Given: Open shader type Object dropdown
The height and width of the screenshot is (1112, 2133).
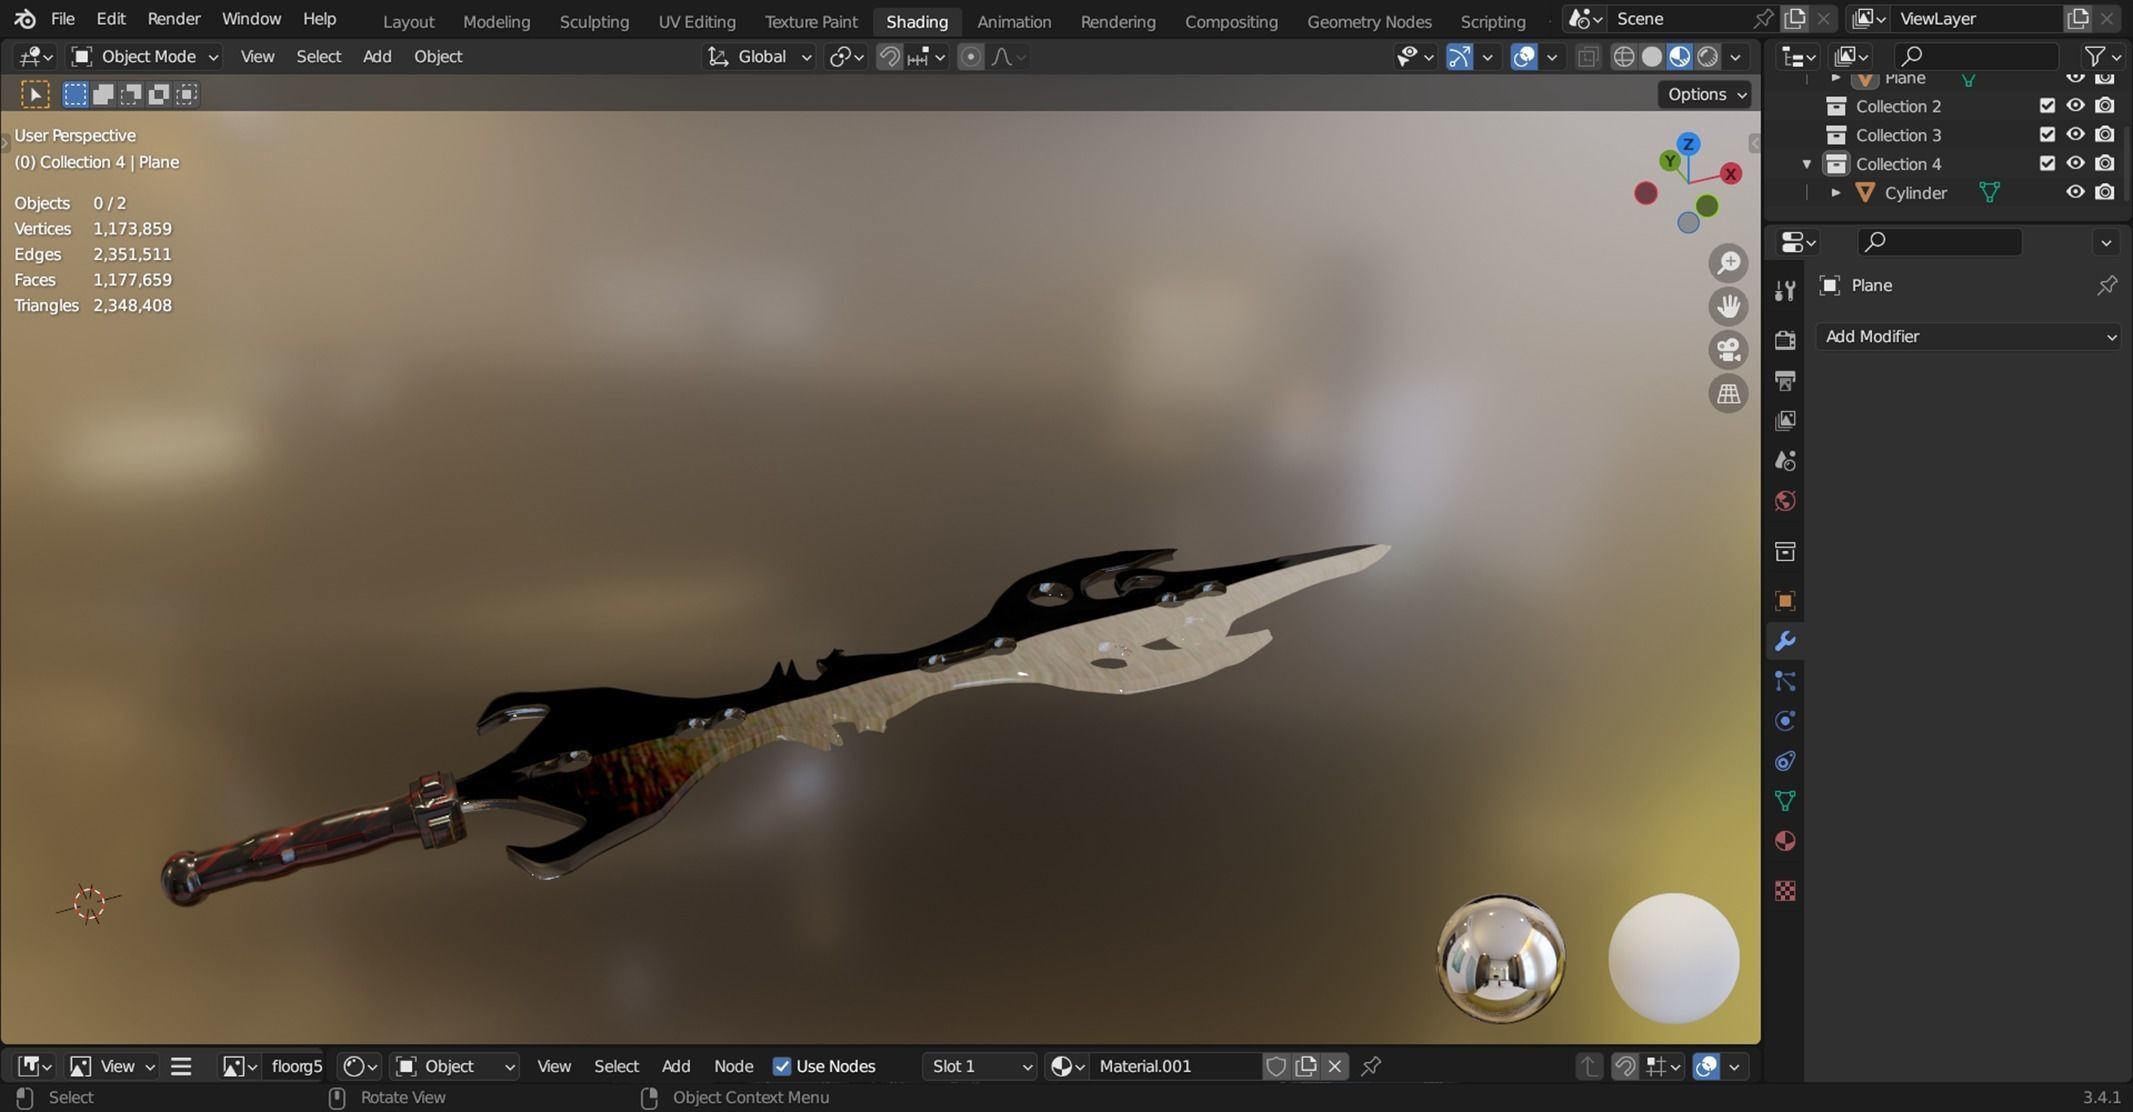Looking at the screenshot, I should pos(454,1067).
